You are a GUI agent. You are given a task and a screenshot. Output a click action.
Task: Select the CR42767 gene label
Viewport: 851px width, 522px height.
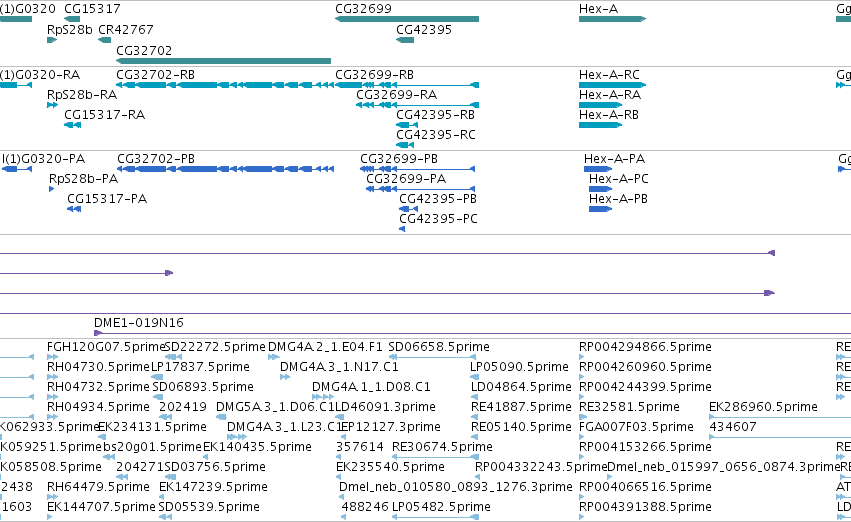click(x=126, y=30)
